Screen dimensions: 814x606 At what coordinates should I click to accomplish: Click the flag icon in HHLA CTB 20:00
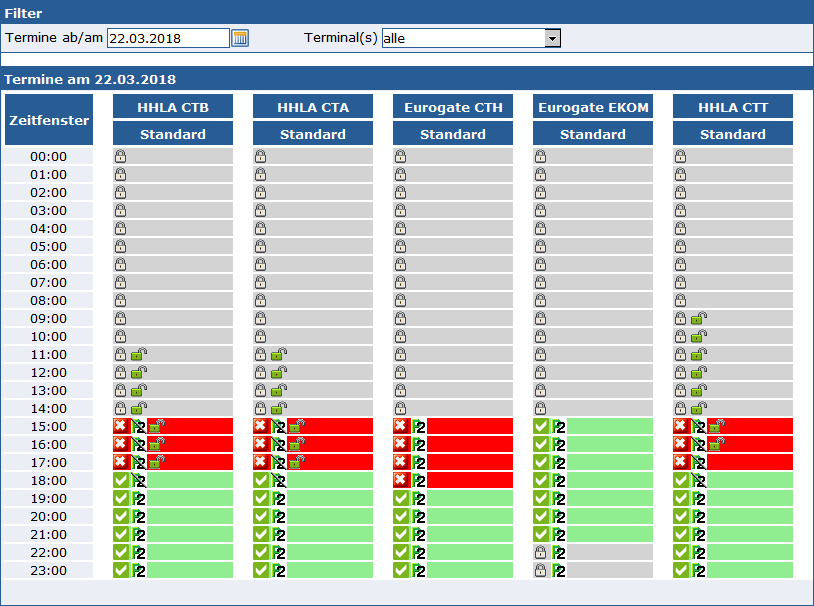pyautogui.click(x=139, y=517)
